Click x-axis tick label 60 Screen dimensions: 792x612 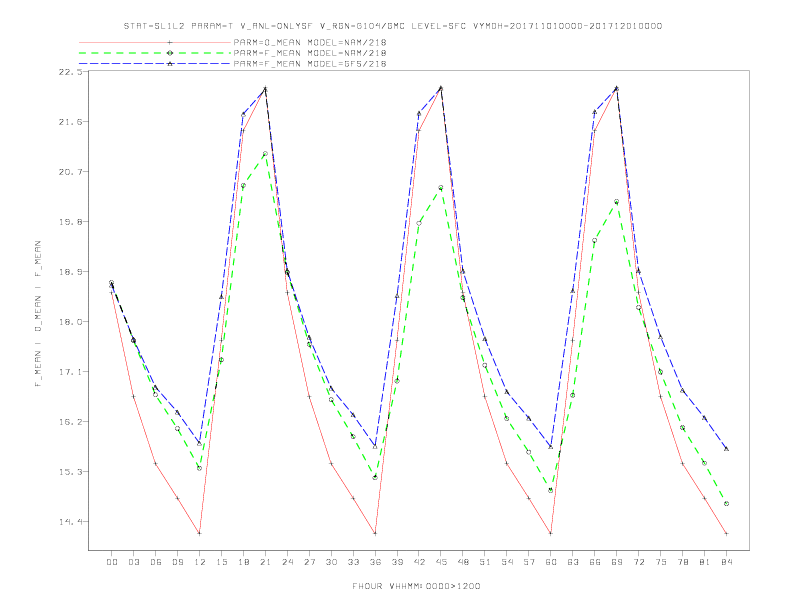tap(551, 562)
